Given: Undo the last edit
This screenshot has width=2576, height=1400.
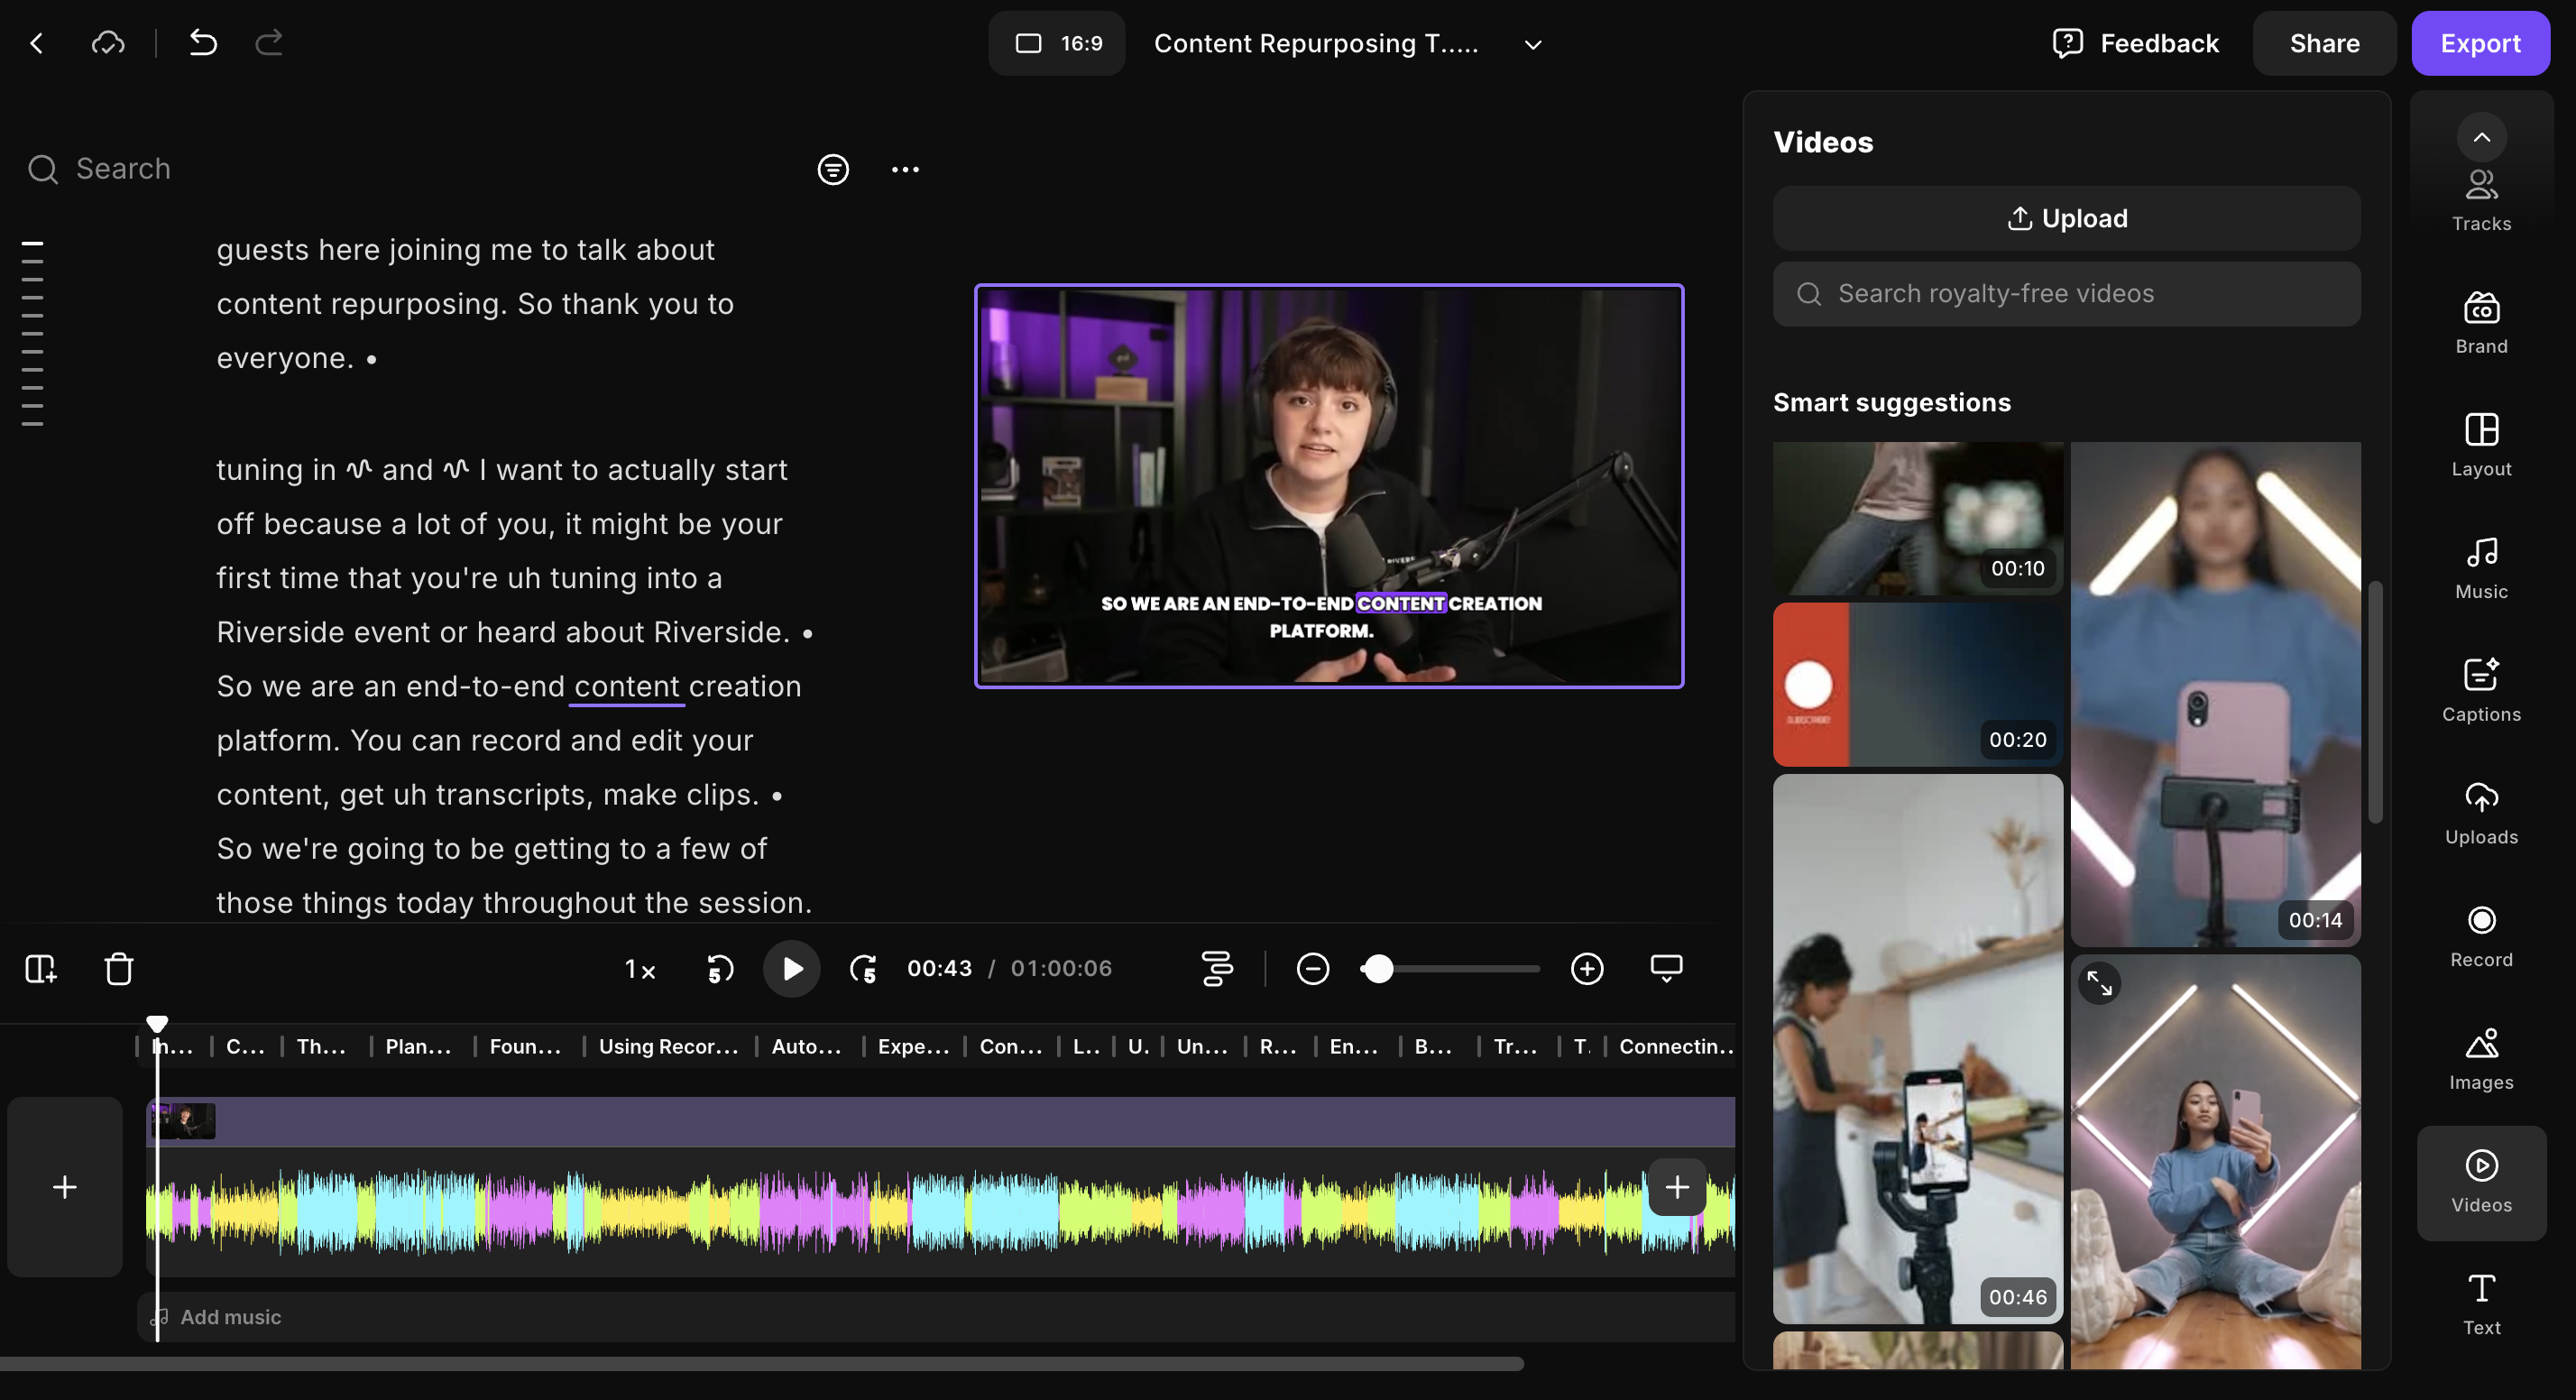Looking at the screenshot, I should 203,43.
